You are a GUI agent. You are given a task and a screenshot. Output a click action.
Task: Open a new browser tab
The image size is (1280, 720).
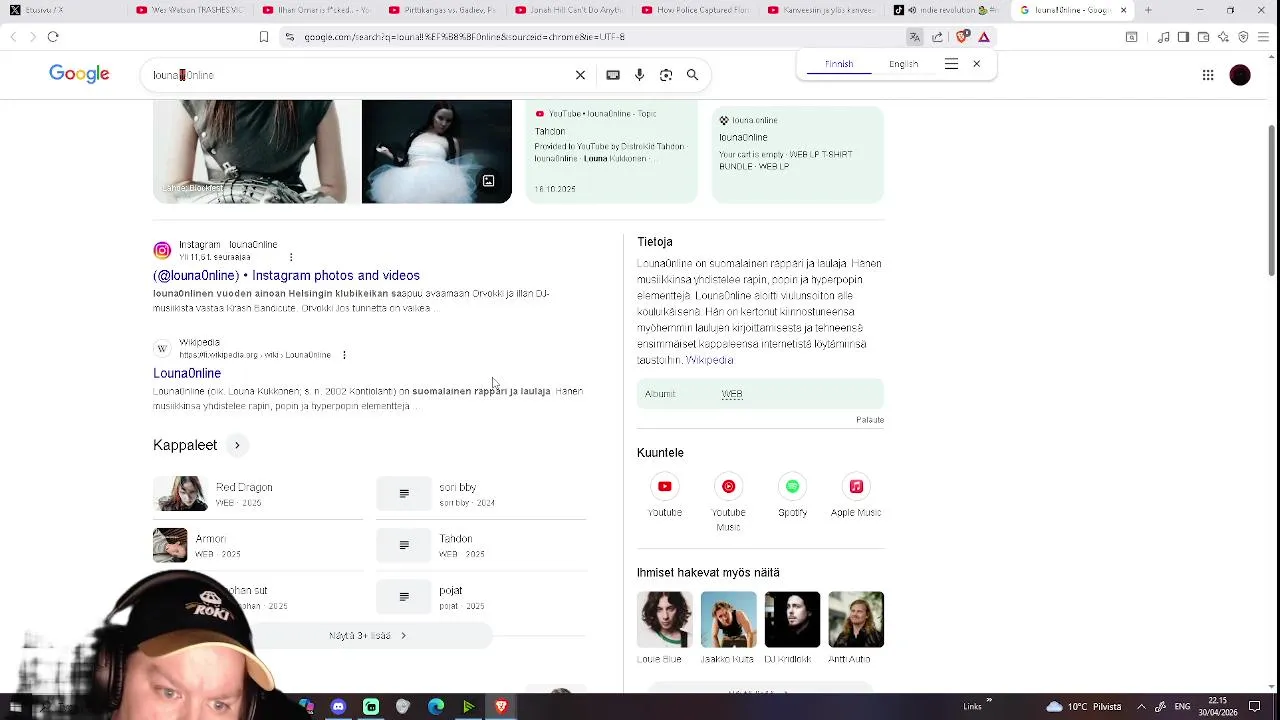click(1148, 10)
